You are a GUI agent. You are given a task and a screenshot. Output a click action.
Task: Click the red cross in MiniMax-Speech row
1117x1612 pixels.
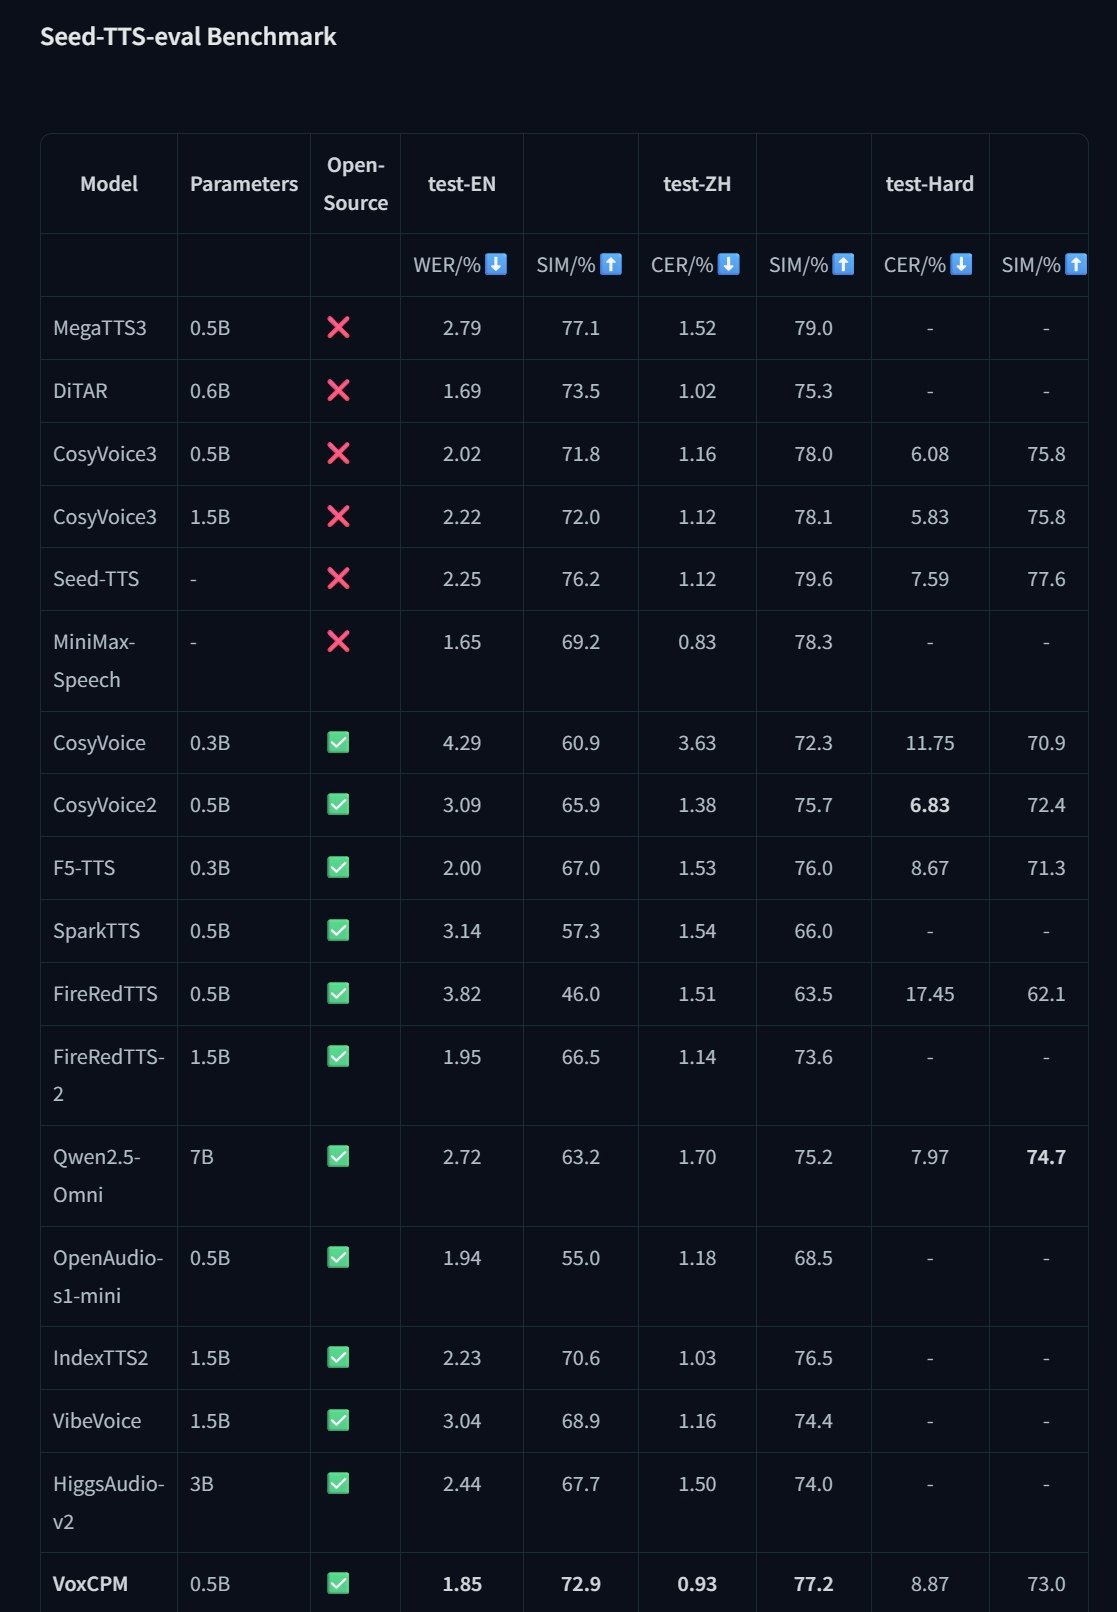pos(338,641)
